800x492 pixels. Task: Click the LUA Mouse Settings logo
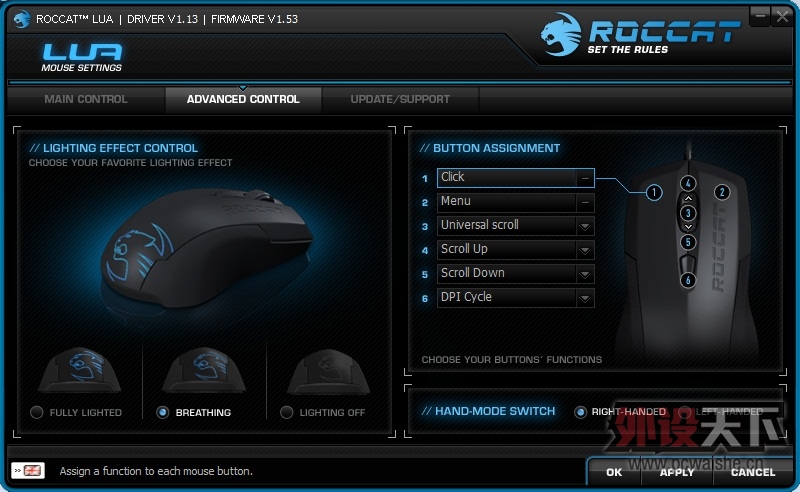tap(82, 57)
